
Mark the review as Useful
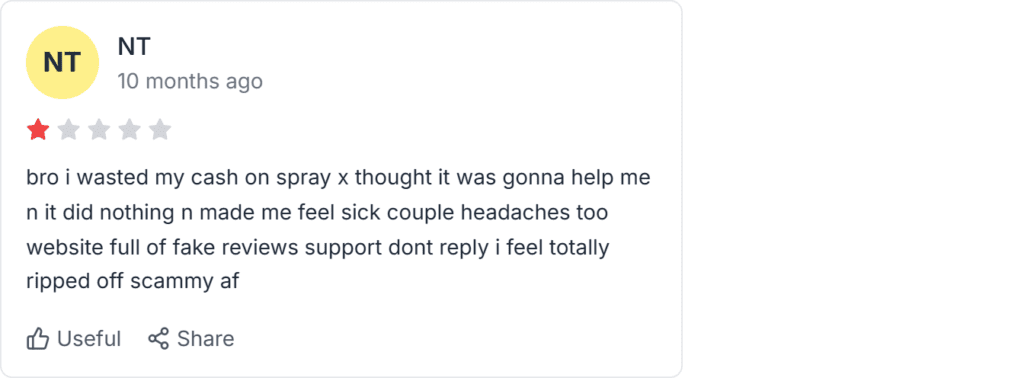click(74, 339)
